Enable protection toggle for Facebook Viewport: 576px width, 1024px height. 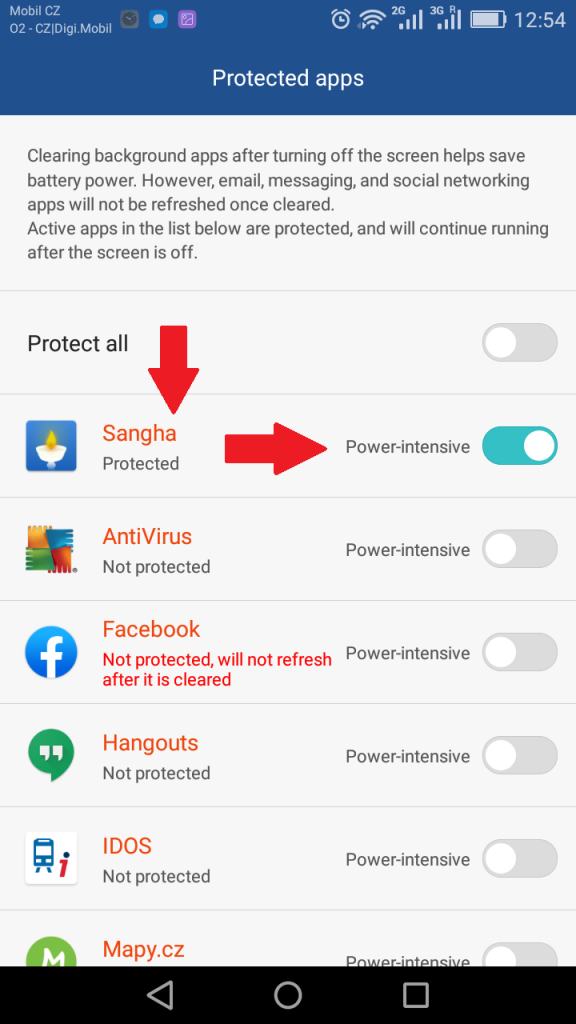[x=520, y=652]
